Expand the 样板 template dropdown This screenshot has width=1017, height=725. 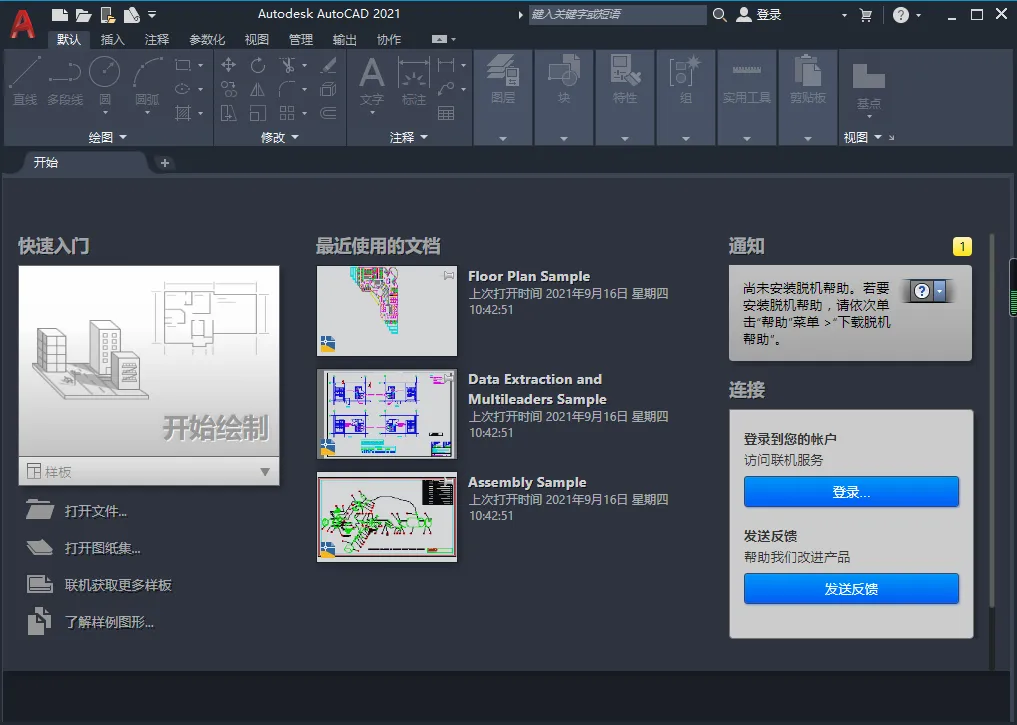(264, 470)
